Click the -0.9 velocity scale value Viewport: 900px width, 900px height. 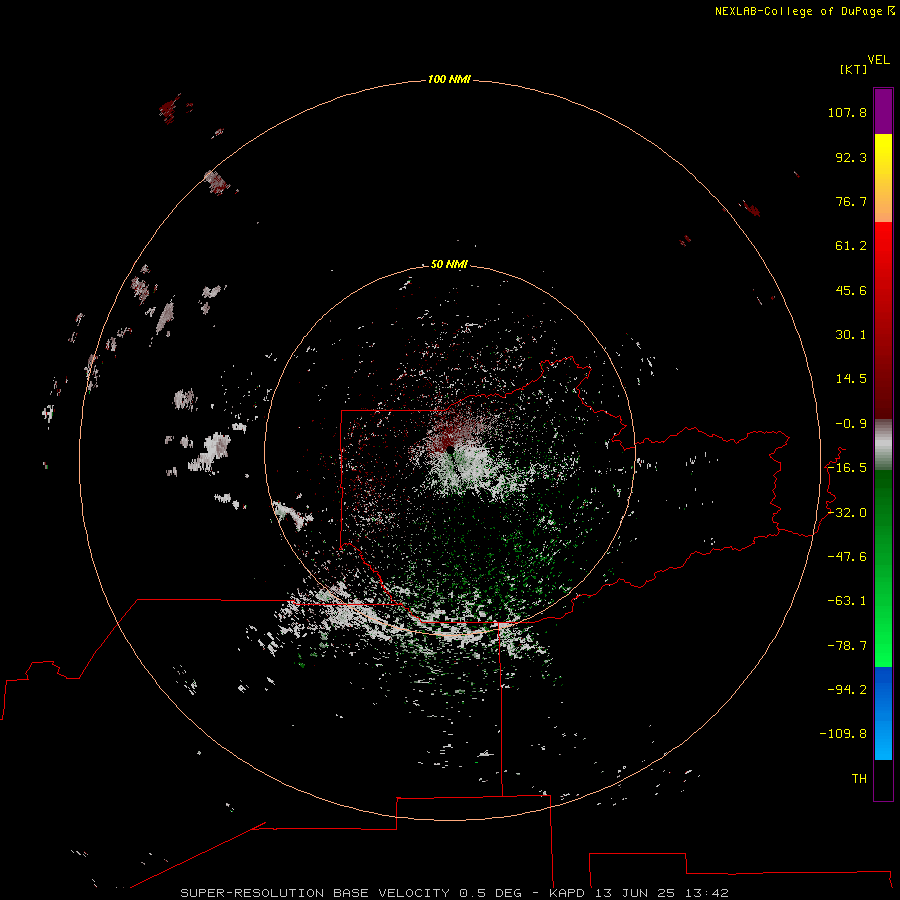pyautogui.click(x=851, y=424)
